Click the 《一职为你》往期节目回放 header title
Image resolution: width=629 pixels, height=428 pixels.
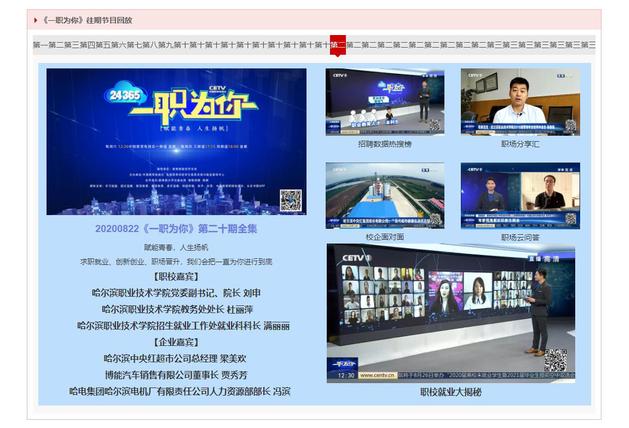pos(87,20)
